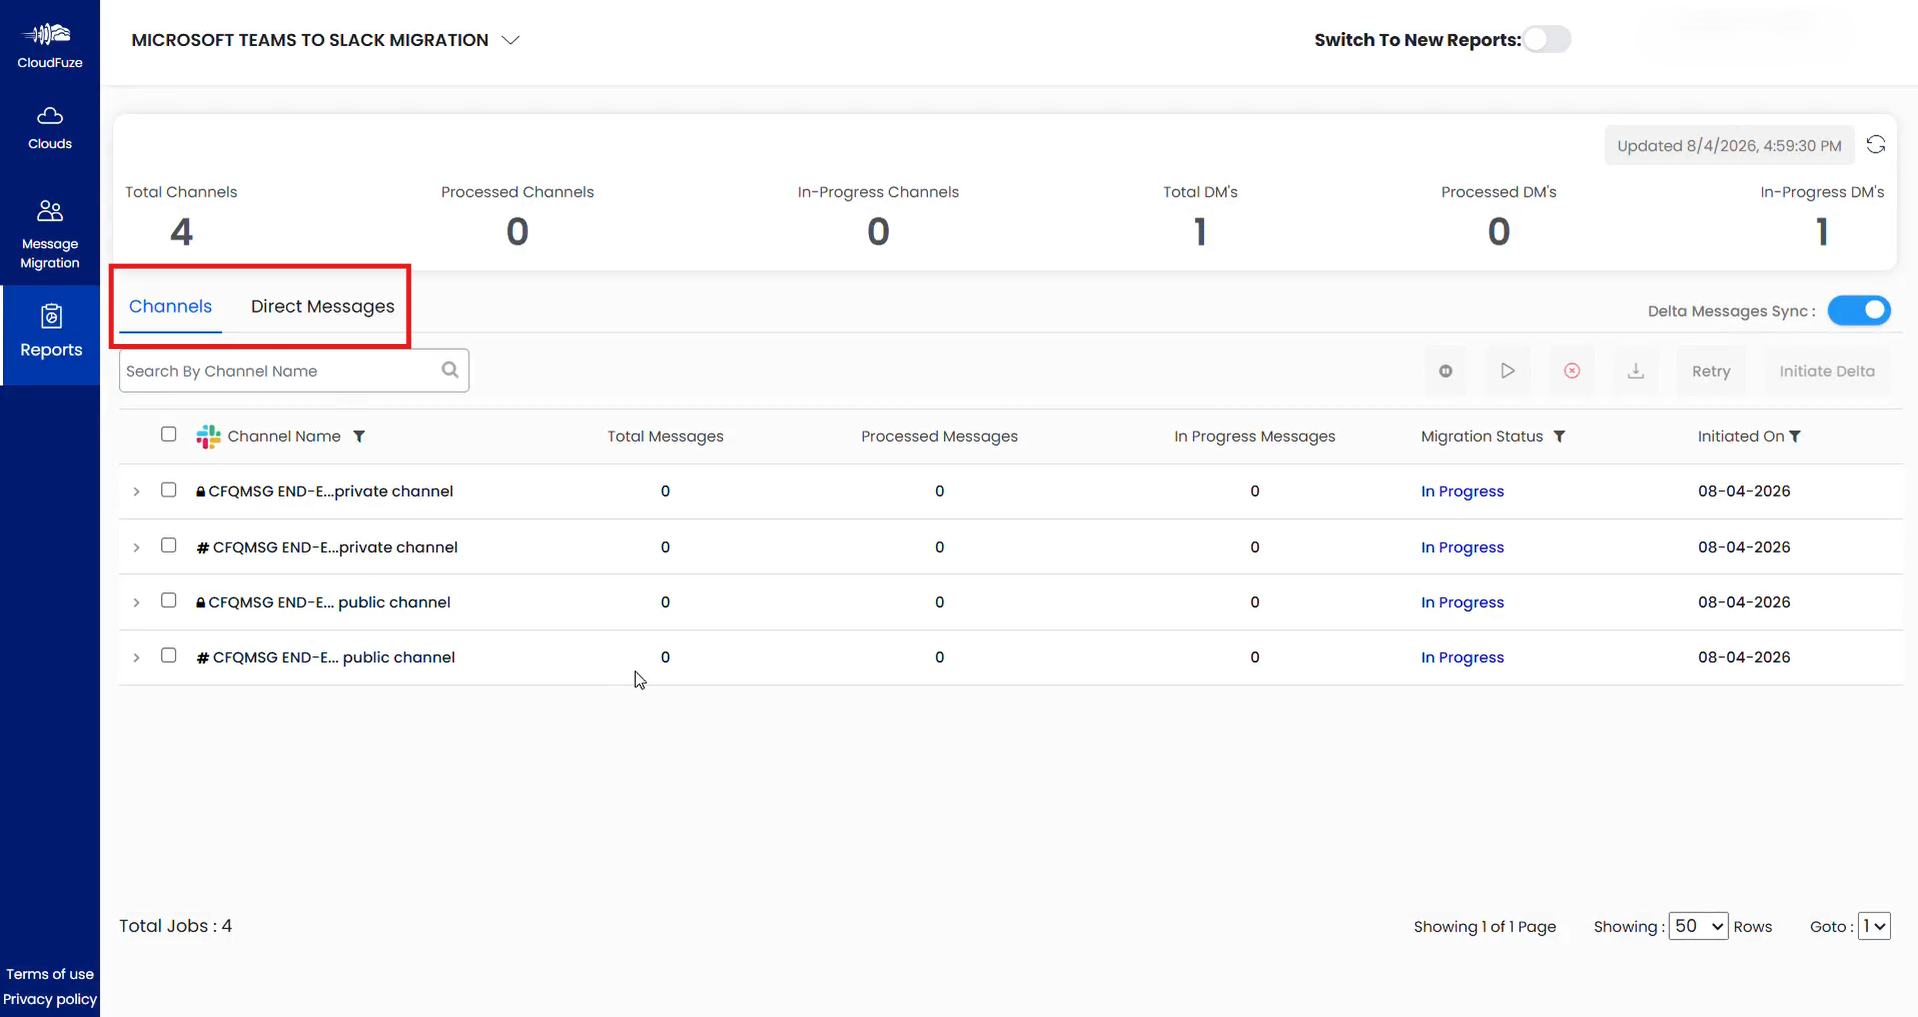
Task: Open the Clouds sidebar section
Action: tap(50, 128)
